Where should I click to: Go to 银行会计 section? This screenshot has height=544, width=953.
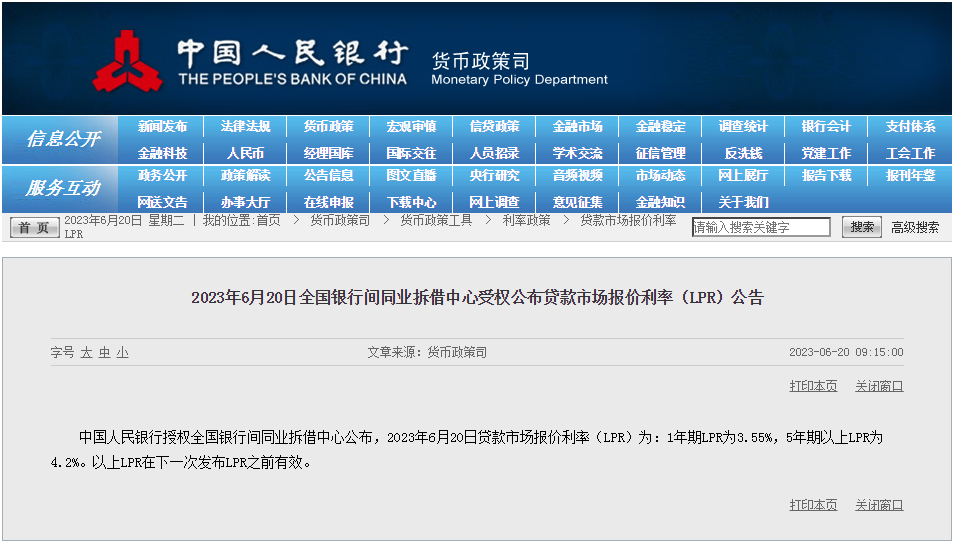click(x=827, y=126)
